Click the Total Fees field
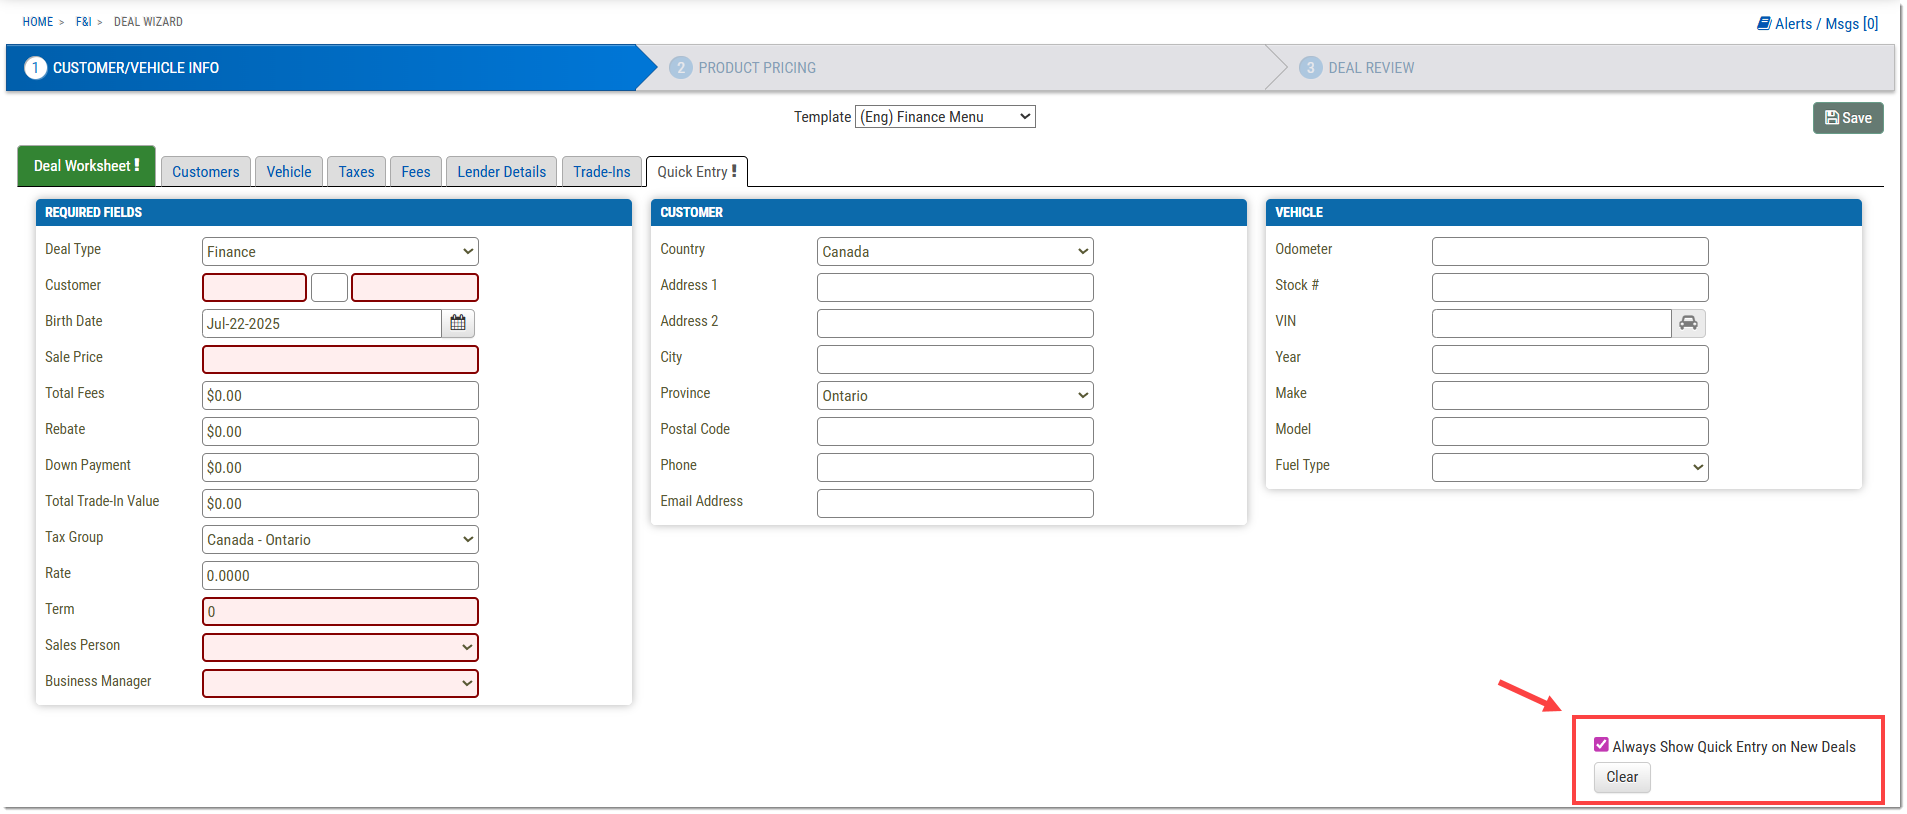 point(340,395)
